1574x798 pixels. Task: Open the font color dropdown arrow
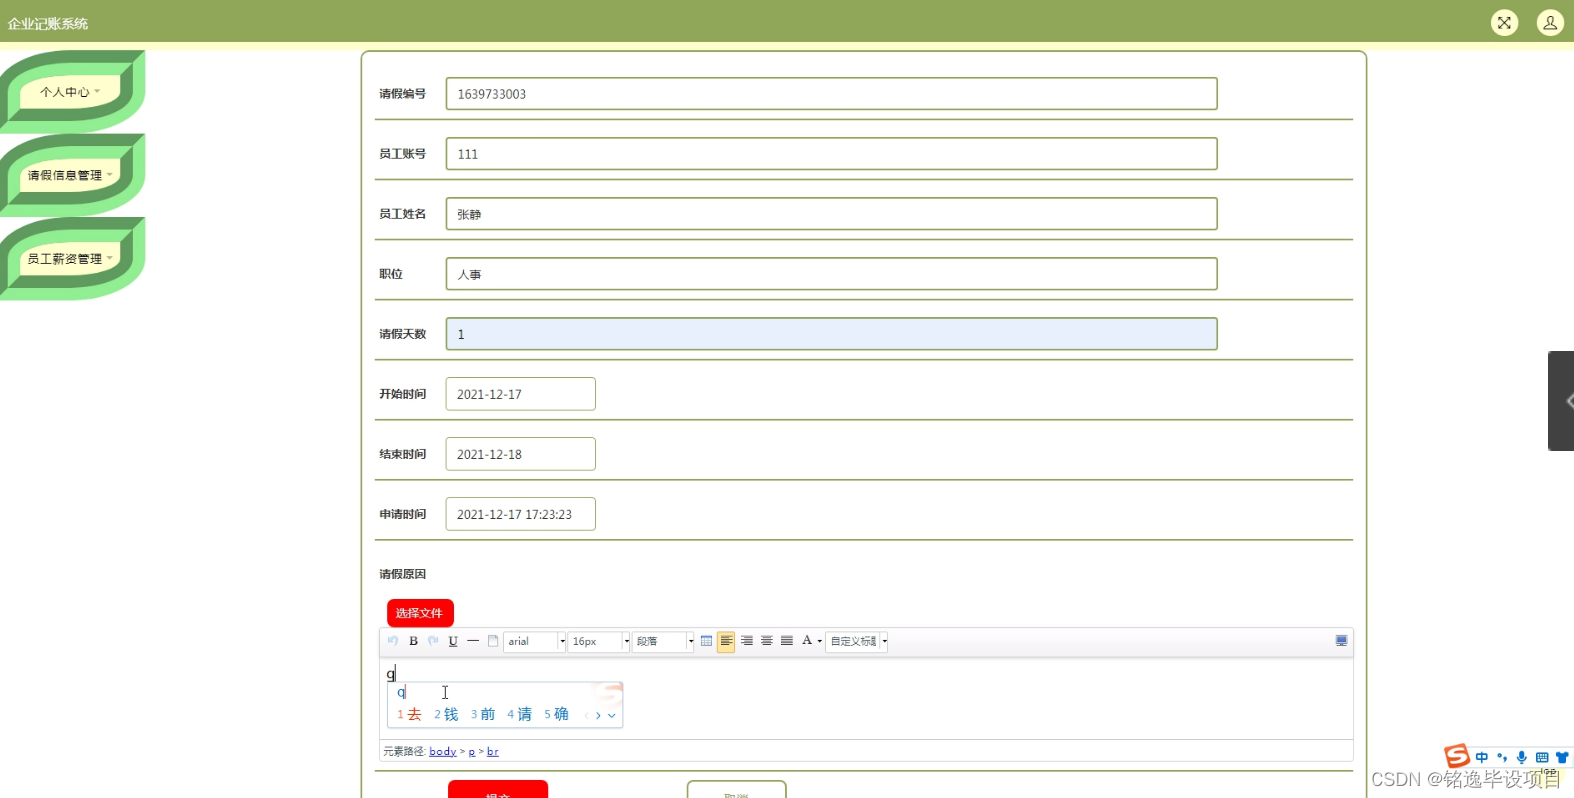(x=820, y=641)
